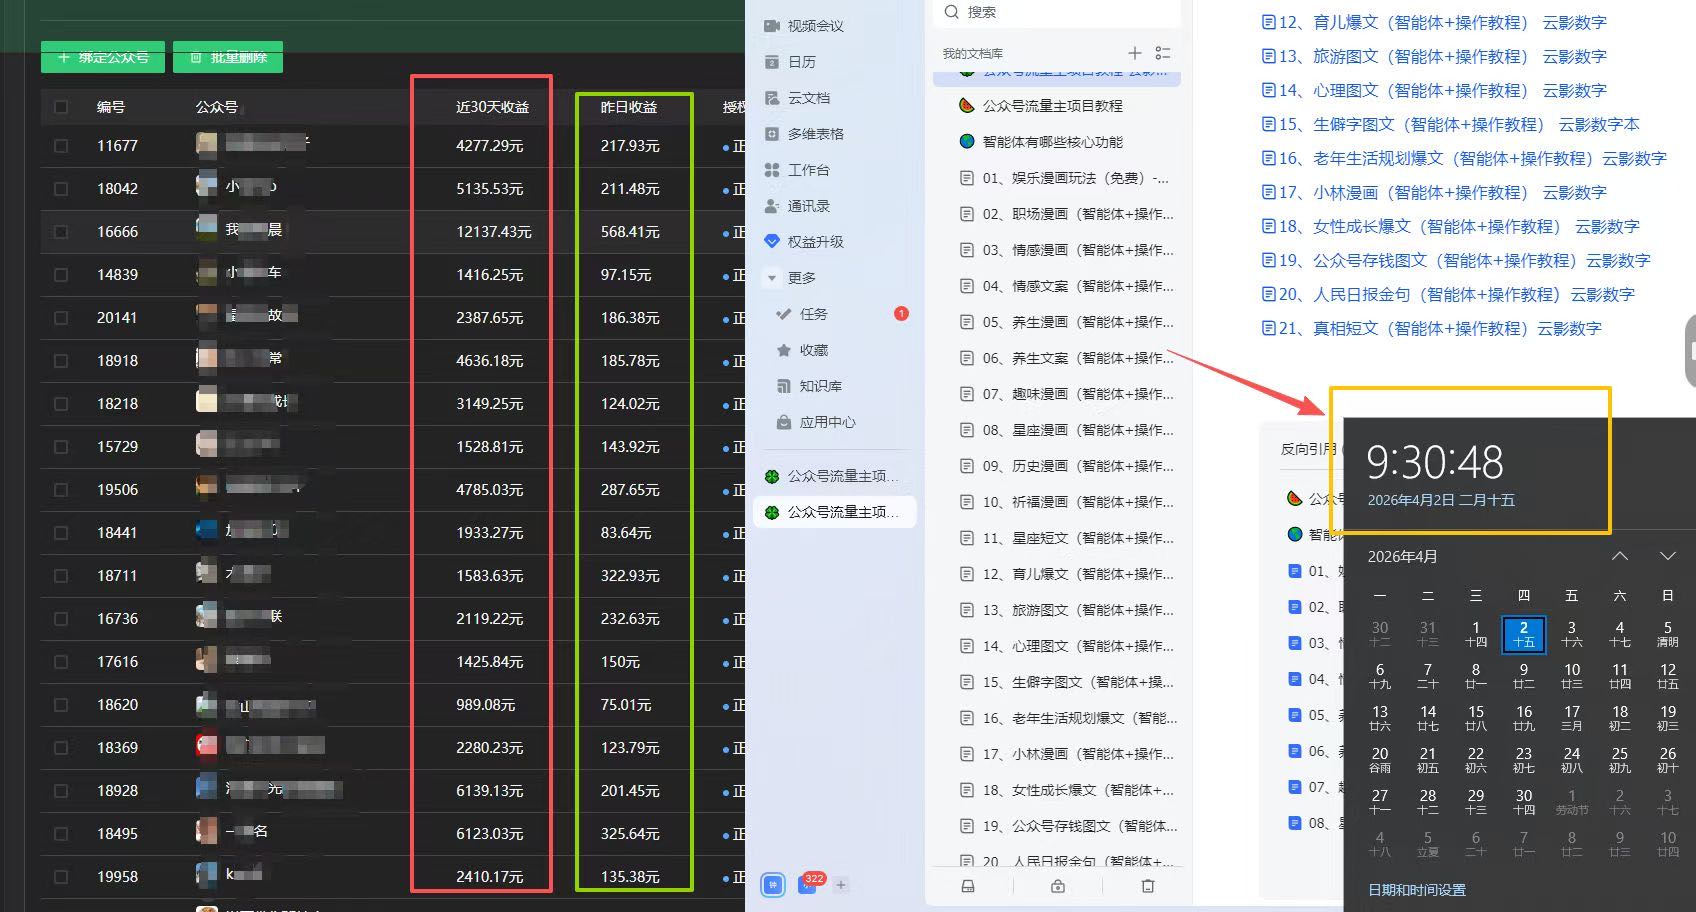Open the 任务 tasks icon with red badge
1696x912 pixels.
784,313
